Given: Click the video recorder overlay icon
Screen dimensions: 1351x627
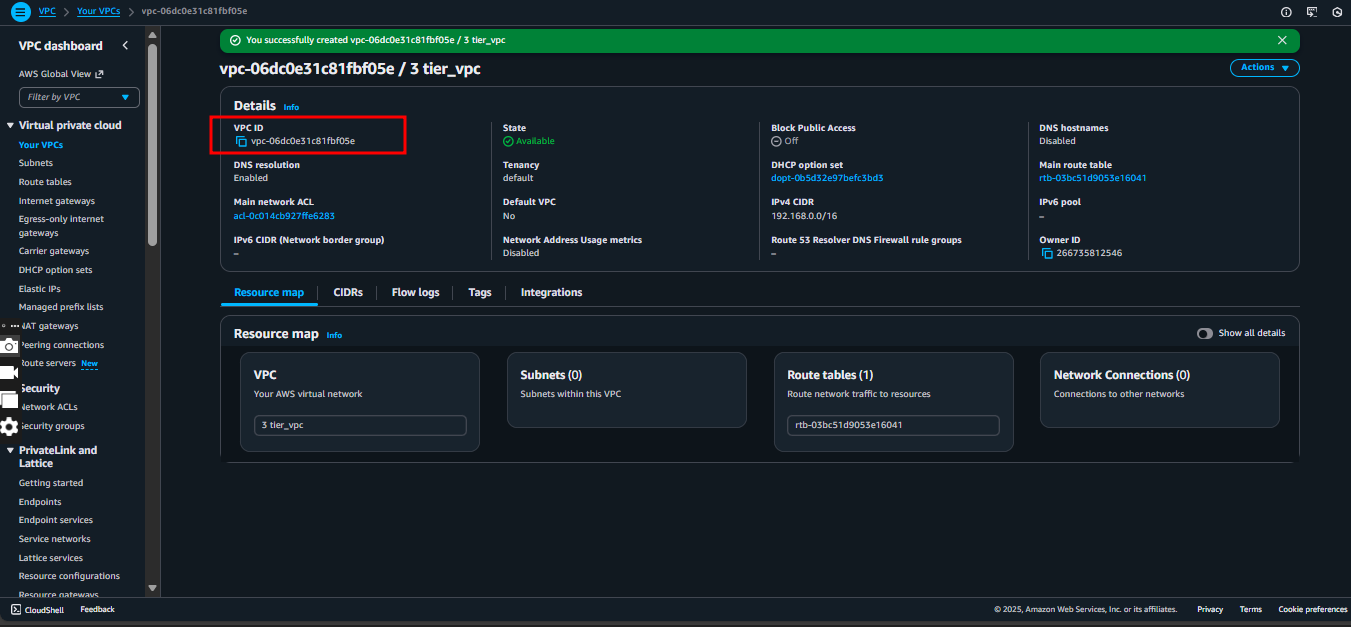Looking at the screenshot, I should pos(9,372).
